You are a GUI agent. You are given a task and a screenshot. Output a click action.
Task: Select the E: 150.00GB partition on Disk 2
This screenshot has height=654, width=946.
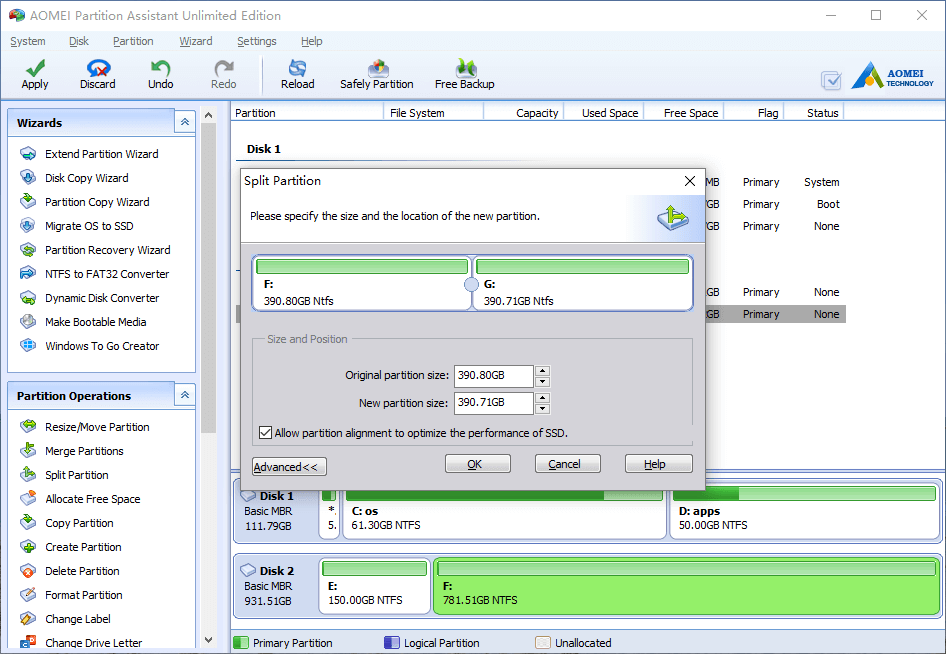[375, 586]
